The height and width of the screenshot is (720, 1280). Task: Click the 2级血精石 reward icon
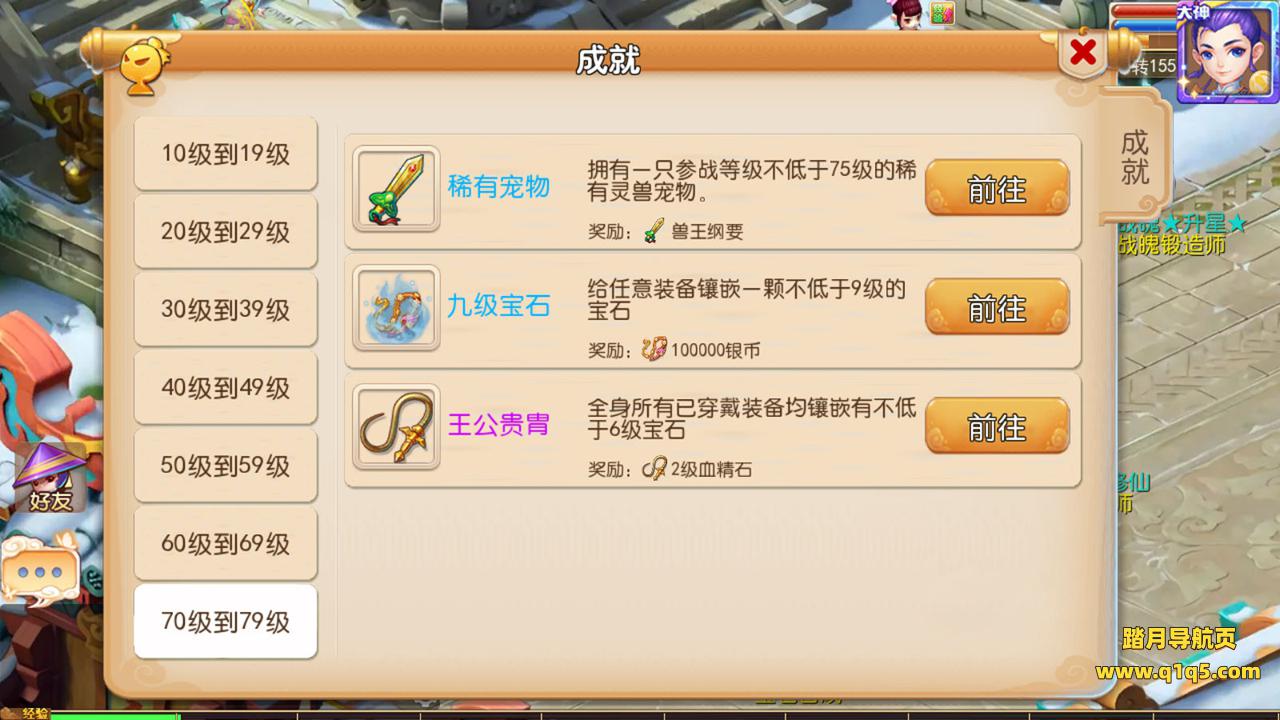[654, 469]
